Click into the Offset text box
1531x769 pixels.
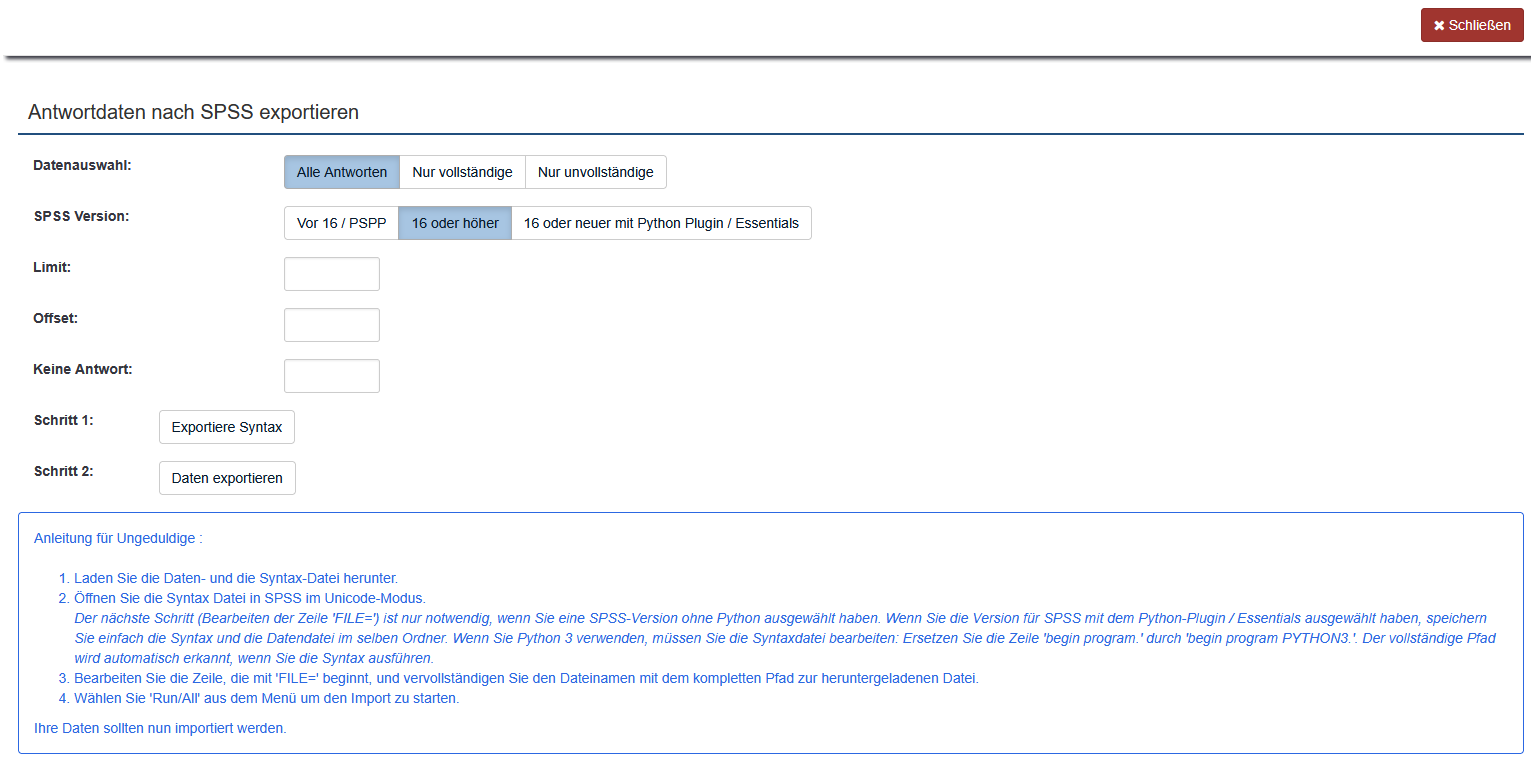point(331,325)
